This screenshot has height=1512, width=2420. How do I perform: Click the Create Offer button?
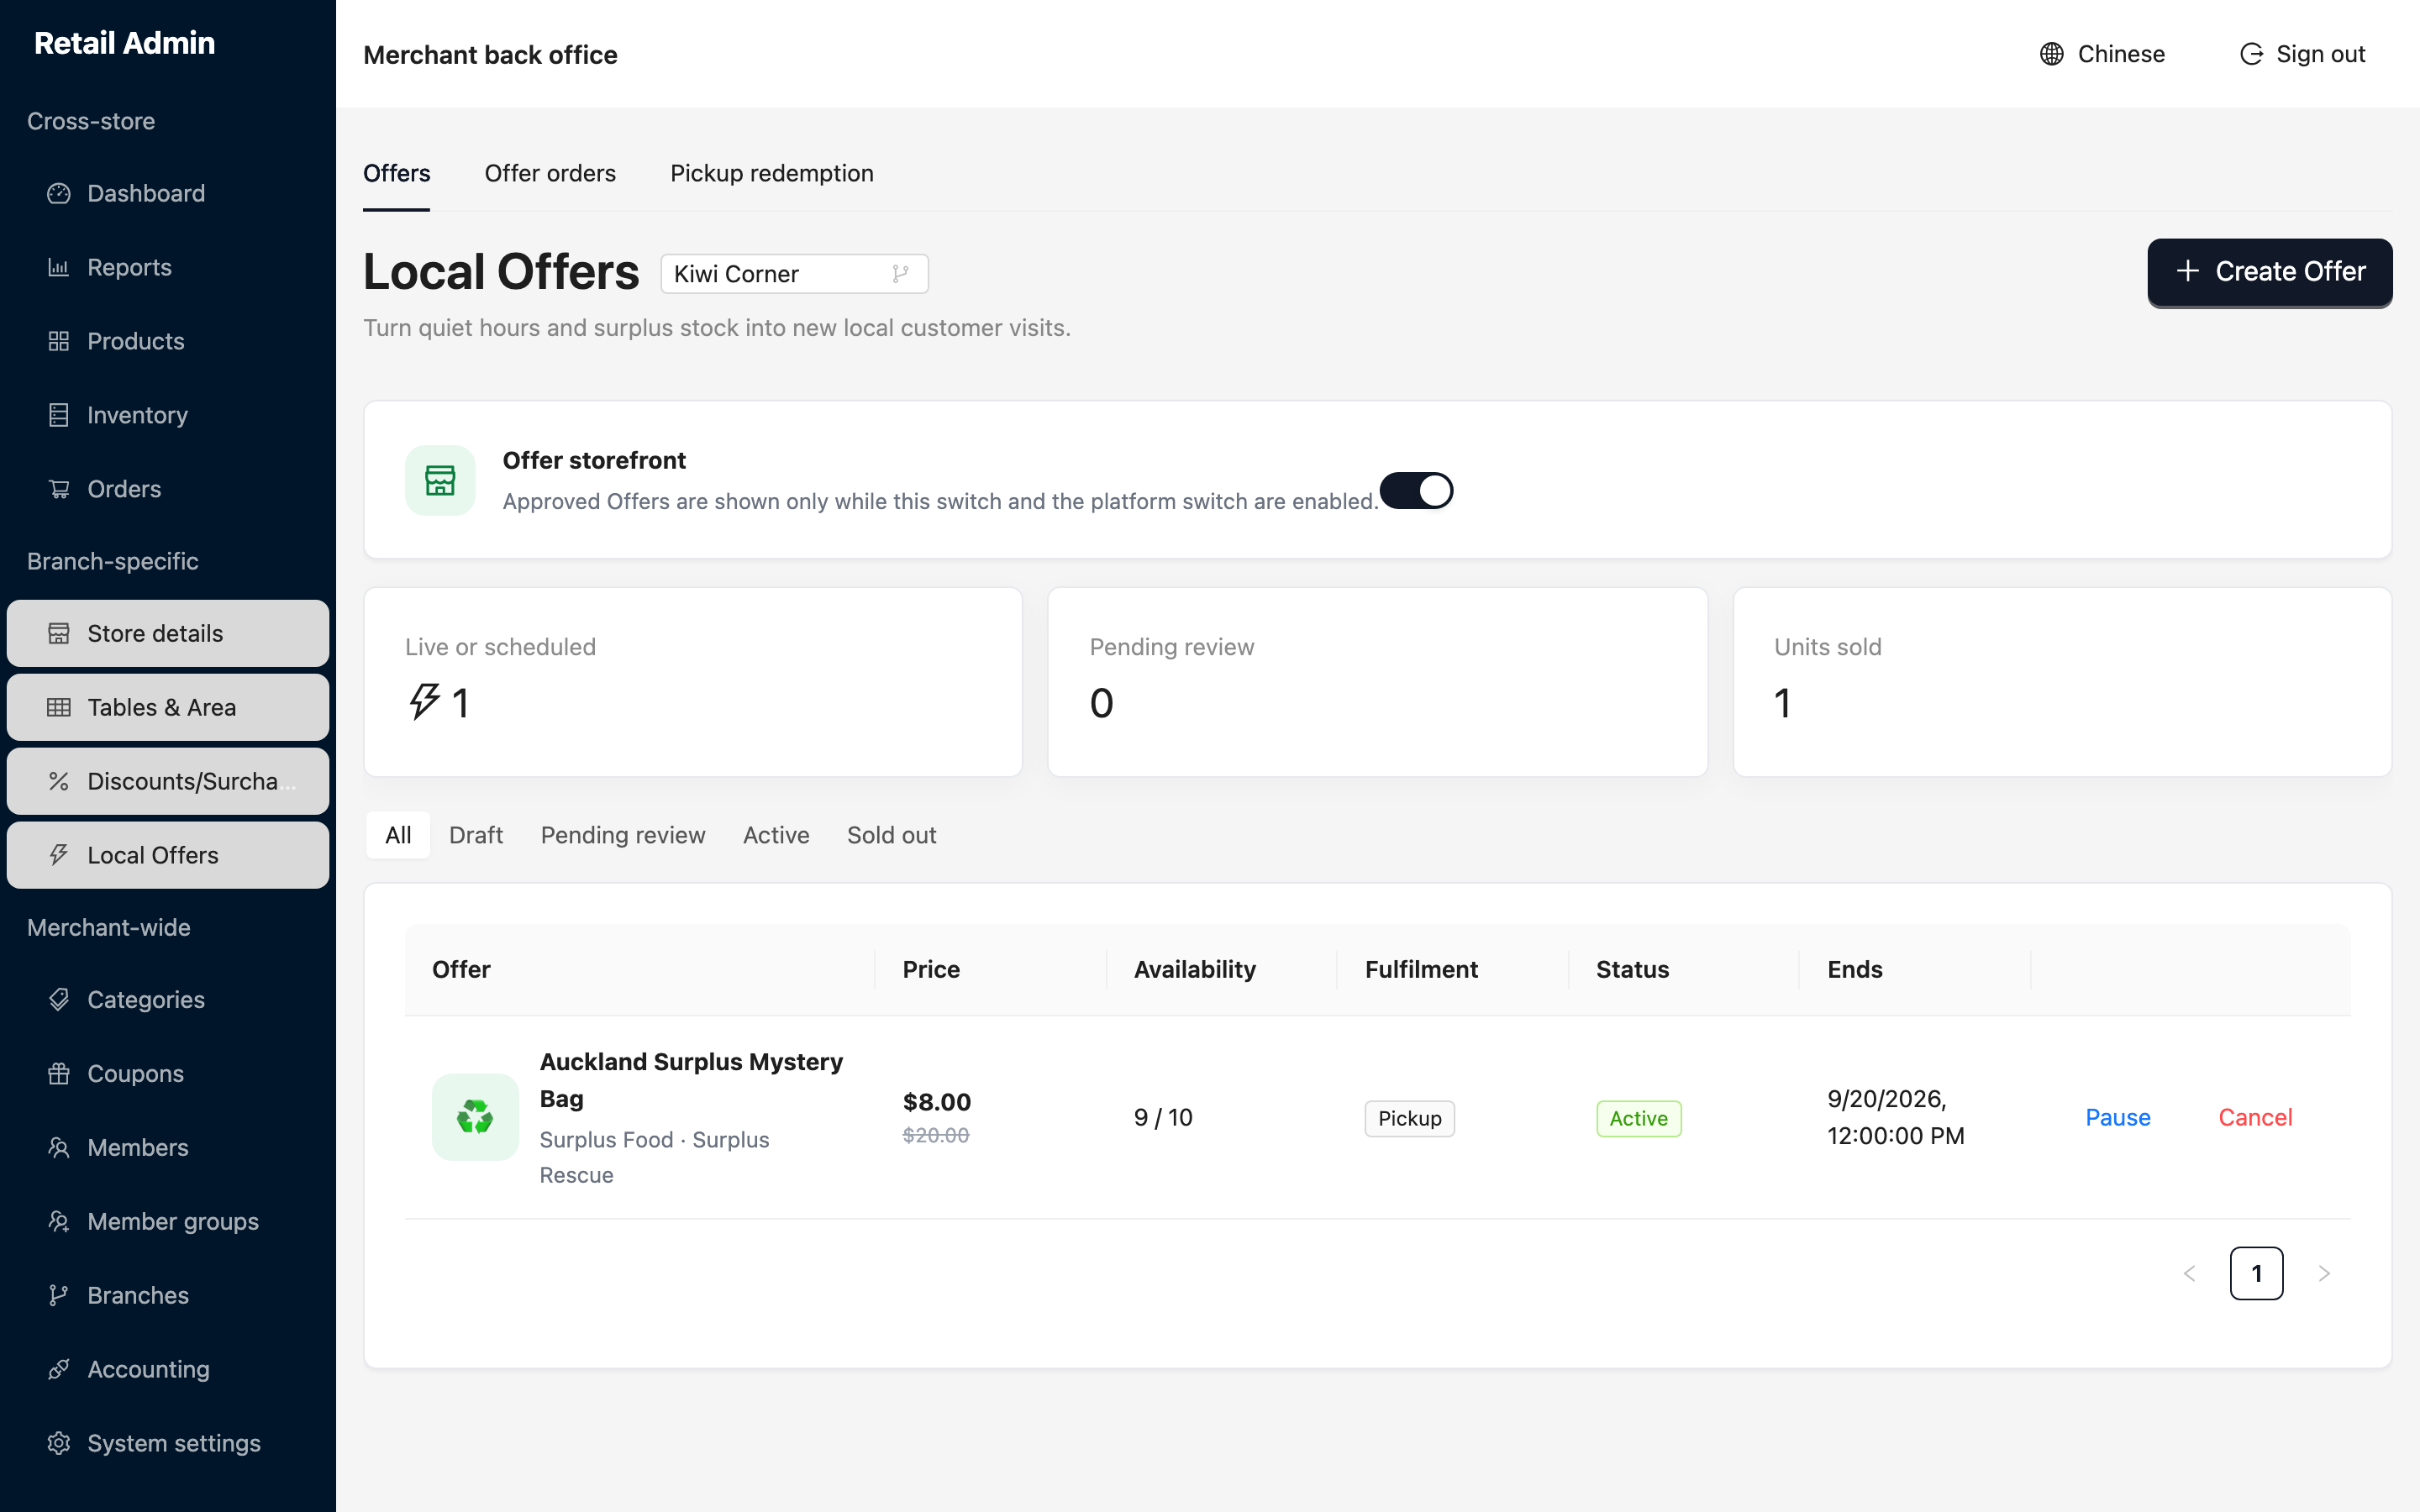click(2270, 272)
